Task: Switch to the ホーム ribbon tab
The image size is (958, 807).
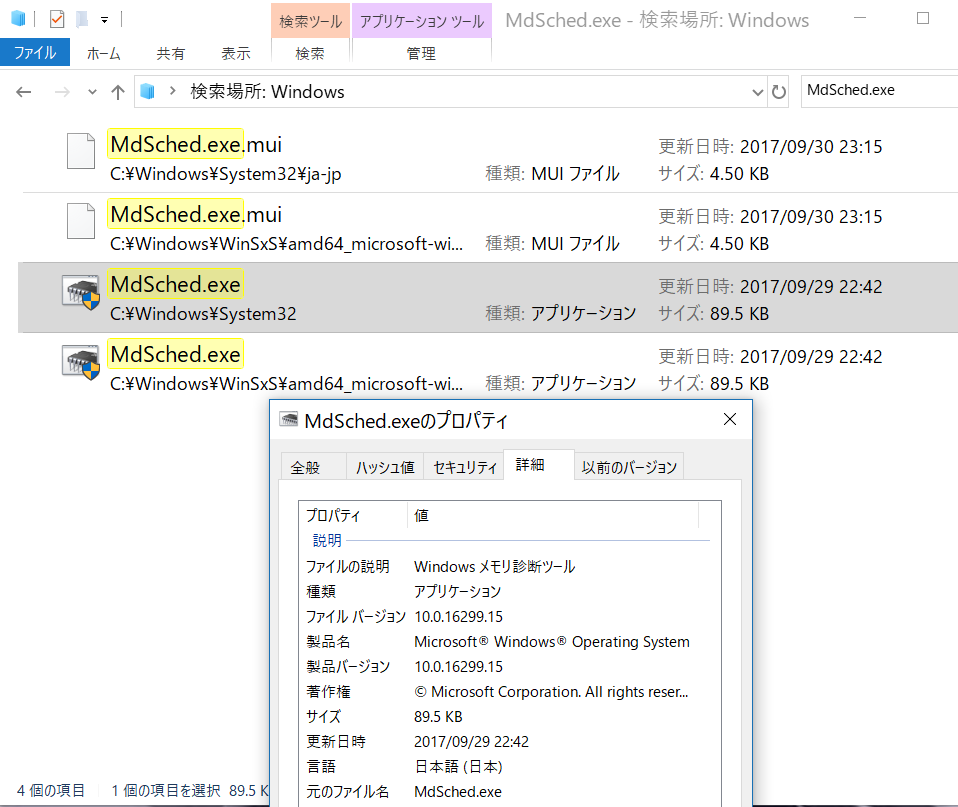Action: click(104, 54)
